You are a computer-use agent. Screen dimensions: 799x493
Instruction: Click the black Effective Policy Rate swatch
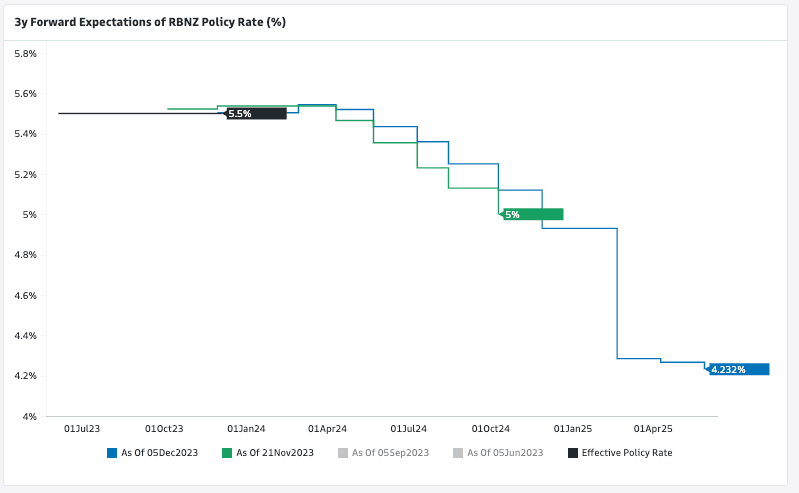pos(573,453)
